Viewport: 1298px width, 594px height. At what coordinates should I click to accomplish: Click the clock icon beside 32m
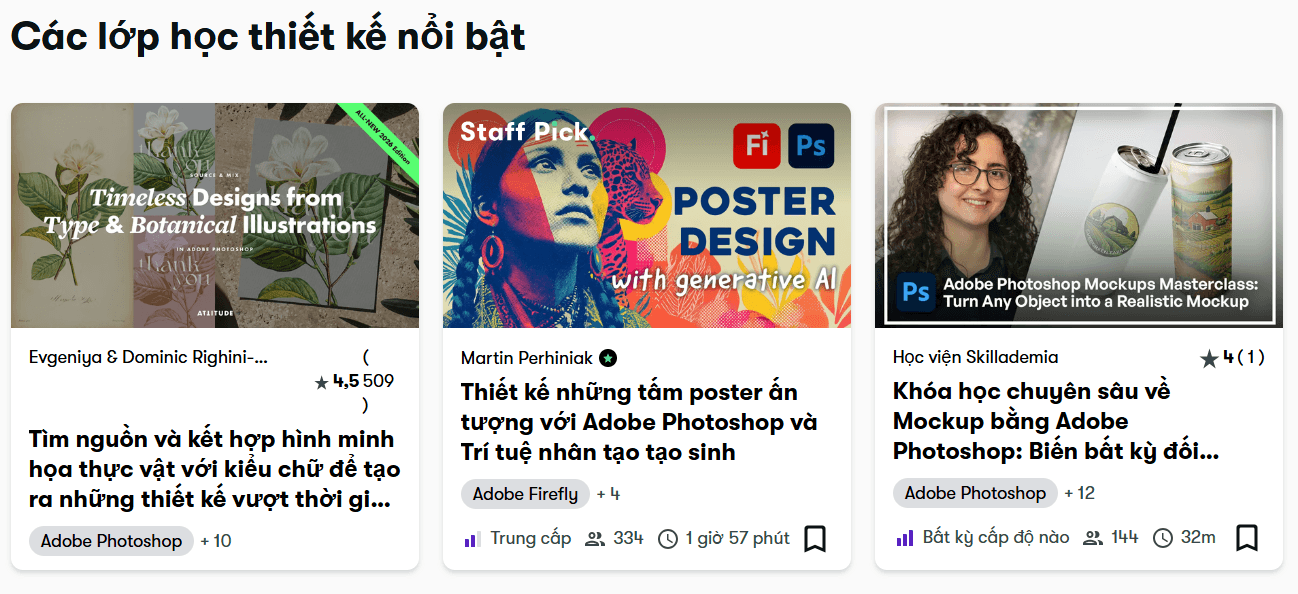tap(1162, 538)
